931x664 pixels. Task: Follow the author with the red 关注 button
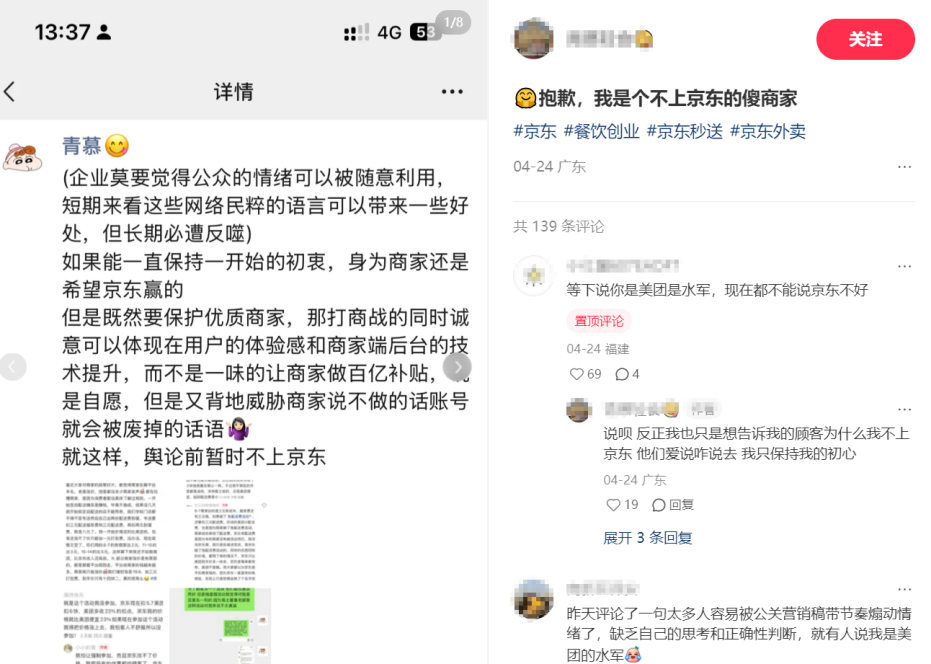865,39
